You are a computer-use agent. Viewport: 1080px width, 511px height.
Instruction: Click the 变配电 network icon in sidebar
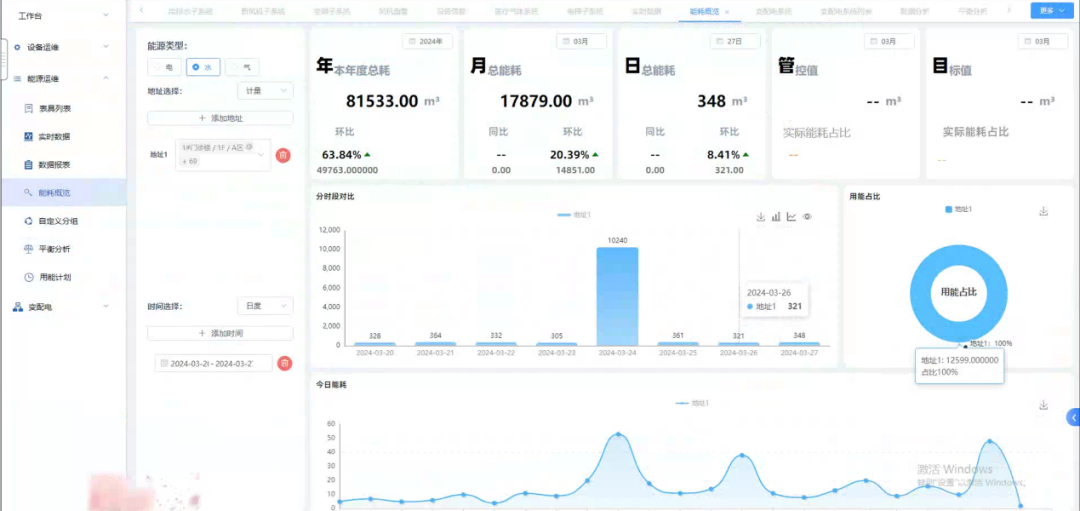click(x=18, y=306)
